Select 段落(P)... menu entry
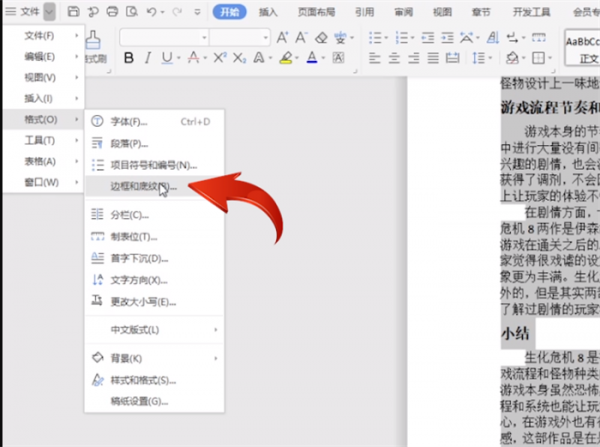Viewport: 600px width, 447px height. point(154,144)
